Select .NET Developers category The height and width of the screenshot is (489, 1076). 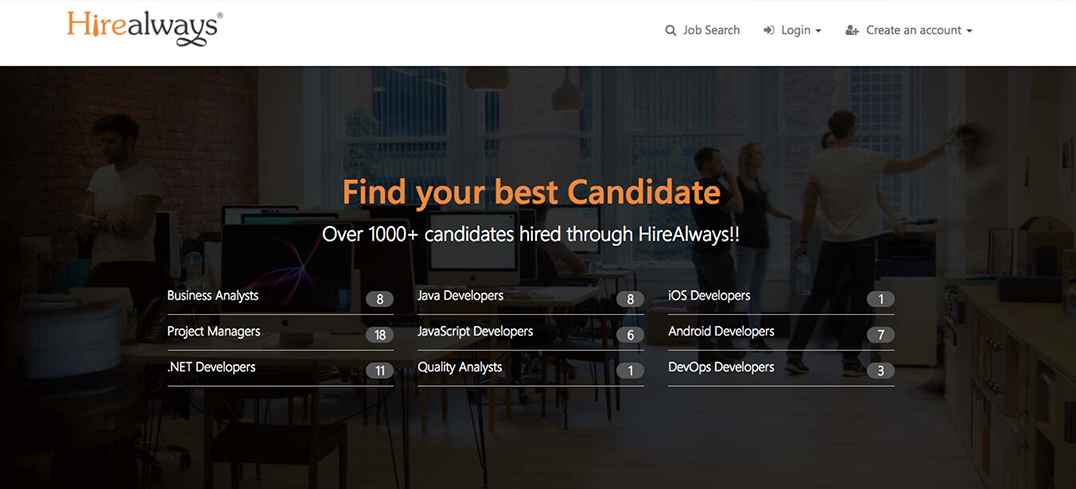click(211, 368)
